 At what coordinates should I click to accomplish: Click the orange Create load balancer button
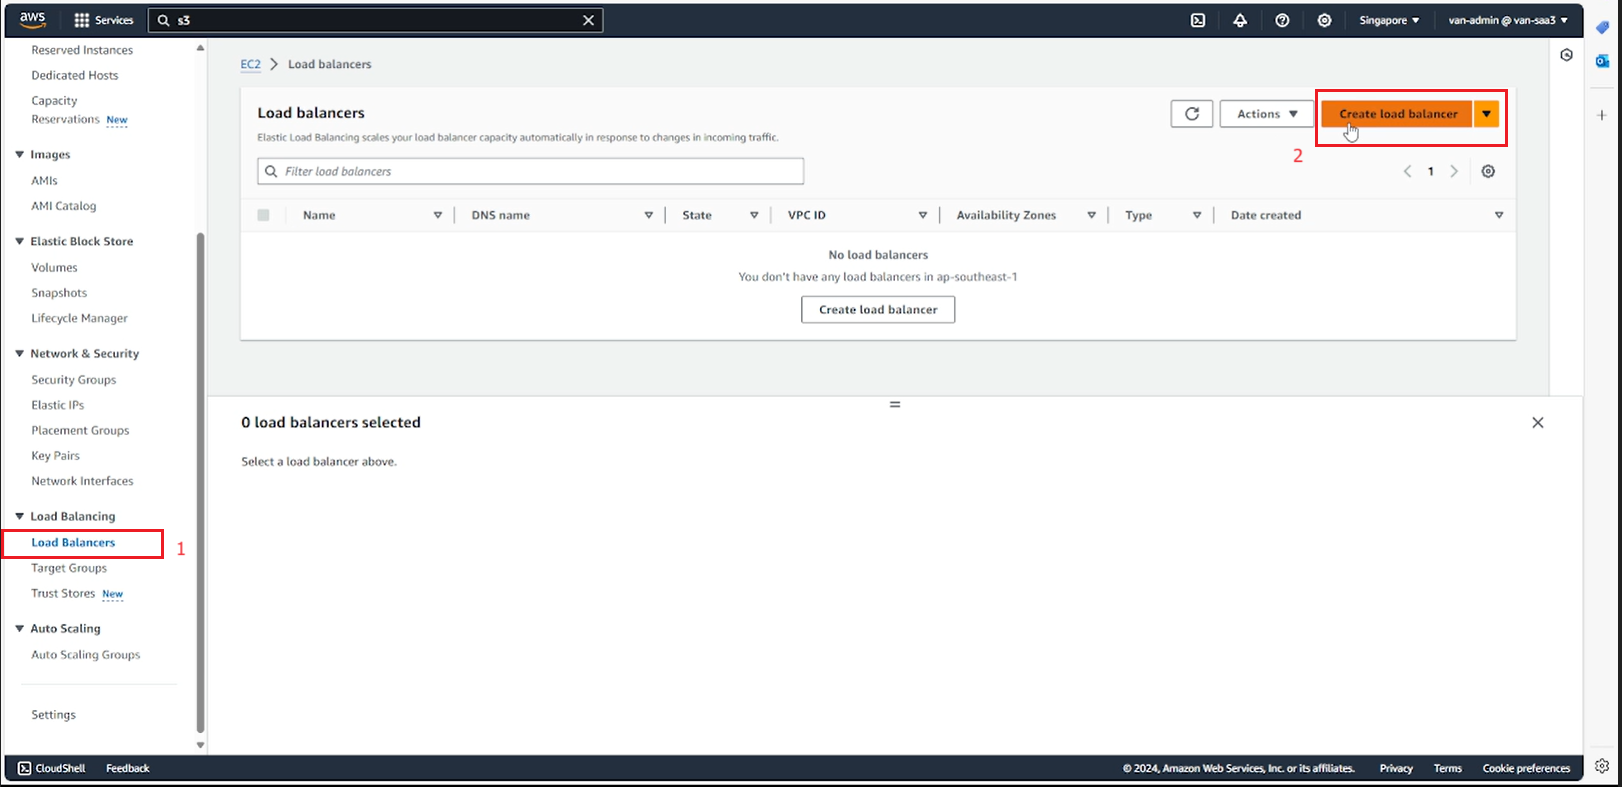(1397, 114)
